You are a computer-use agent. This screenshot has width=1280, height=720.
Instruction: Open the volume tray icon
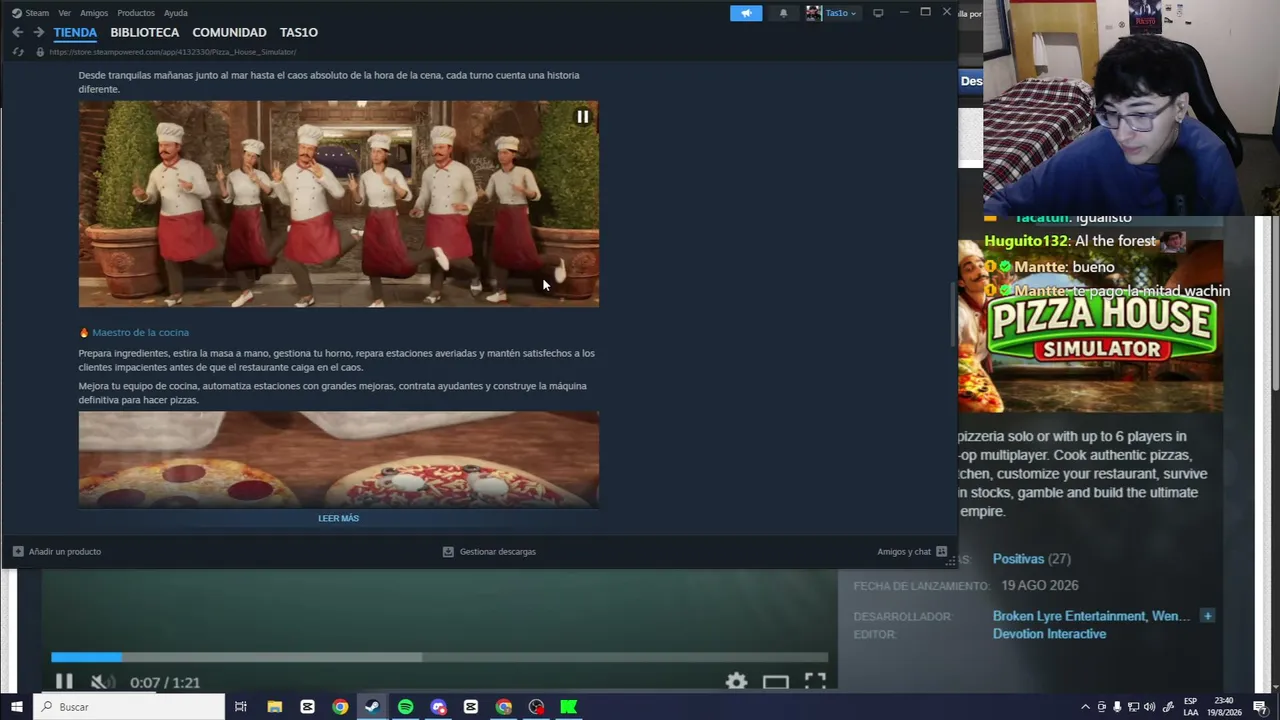(x=1149, y=707)
